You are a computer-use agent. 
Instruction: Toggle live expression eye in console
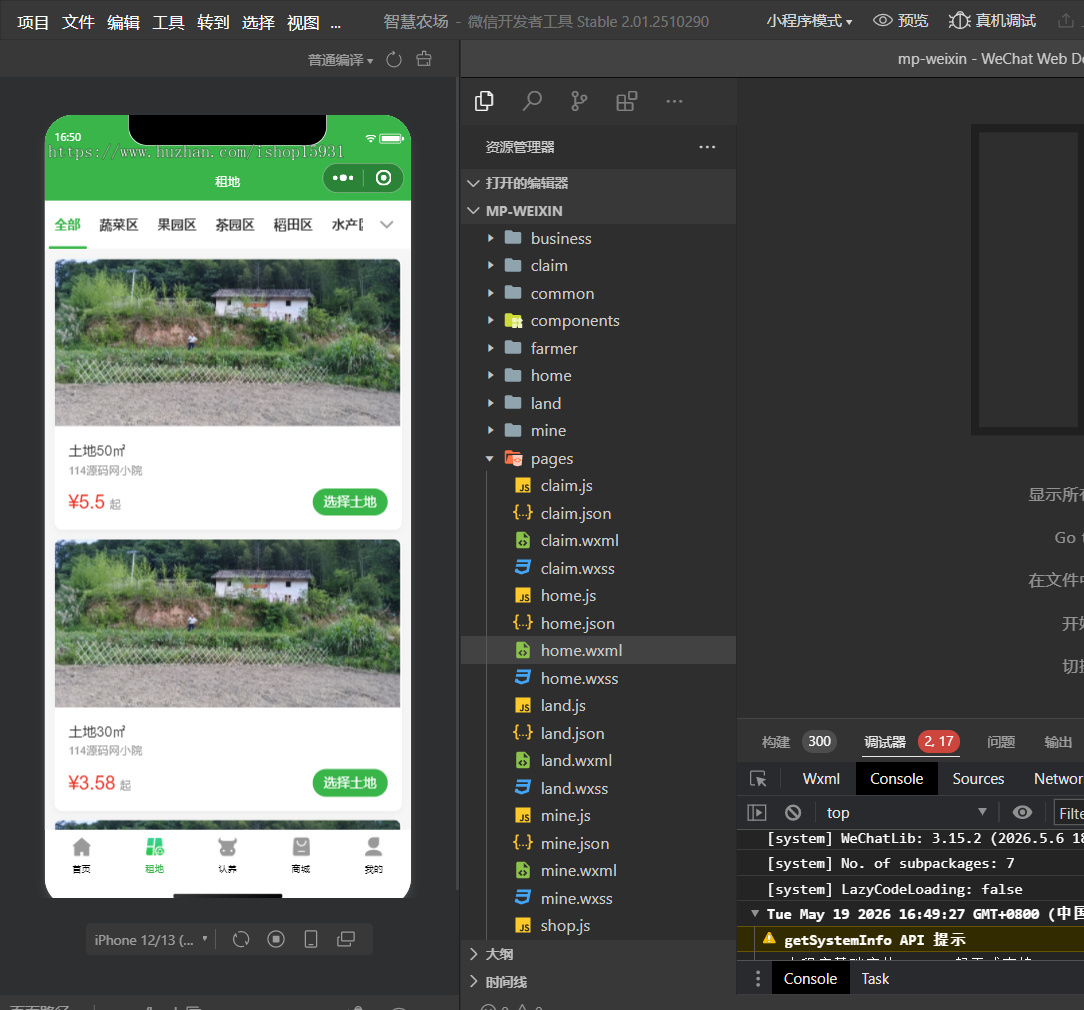tap(1022, 812)
